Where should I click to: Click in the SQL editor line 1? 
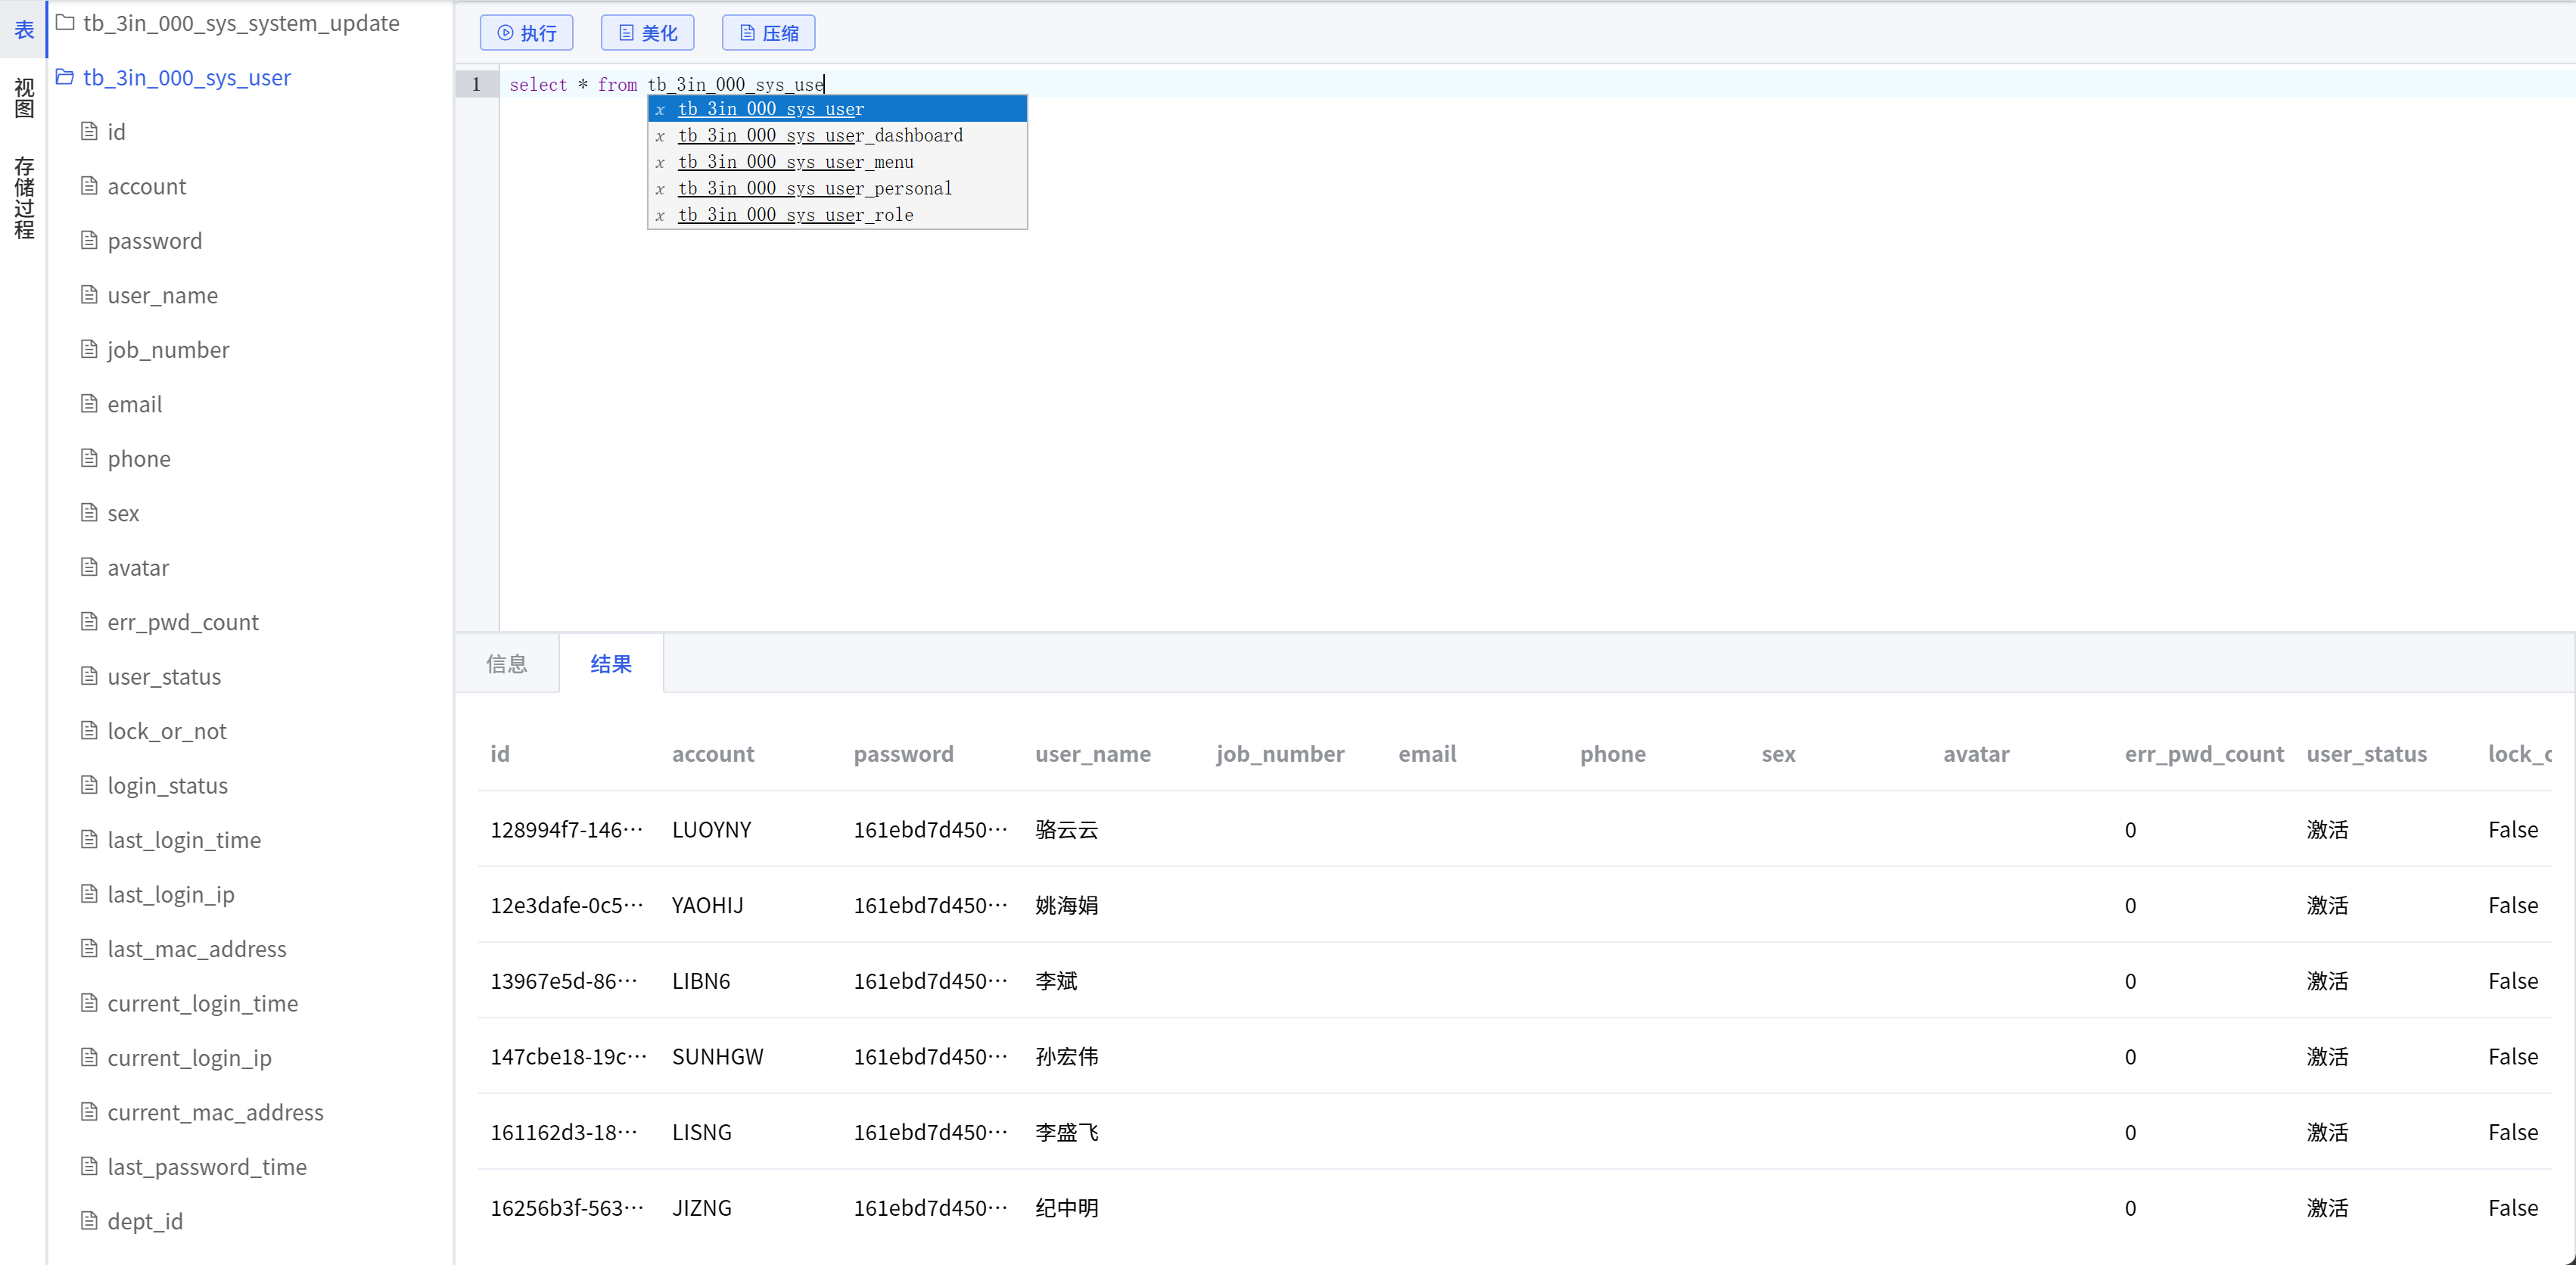pos(1536,85)
